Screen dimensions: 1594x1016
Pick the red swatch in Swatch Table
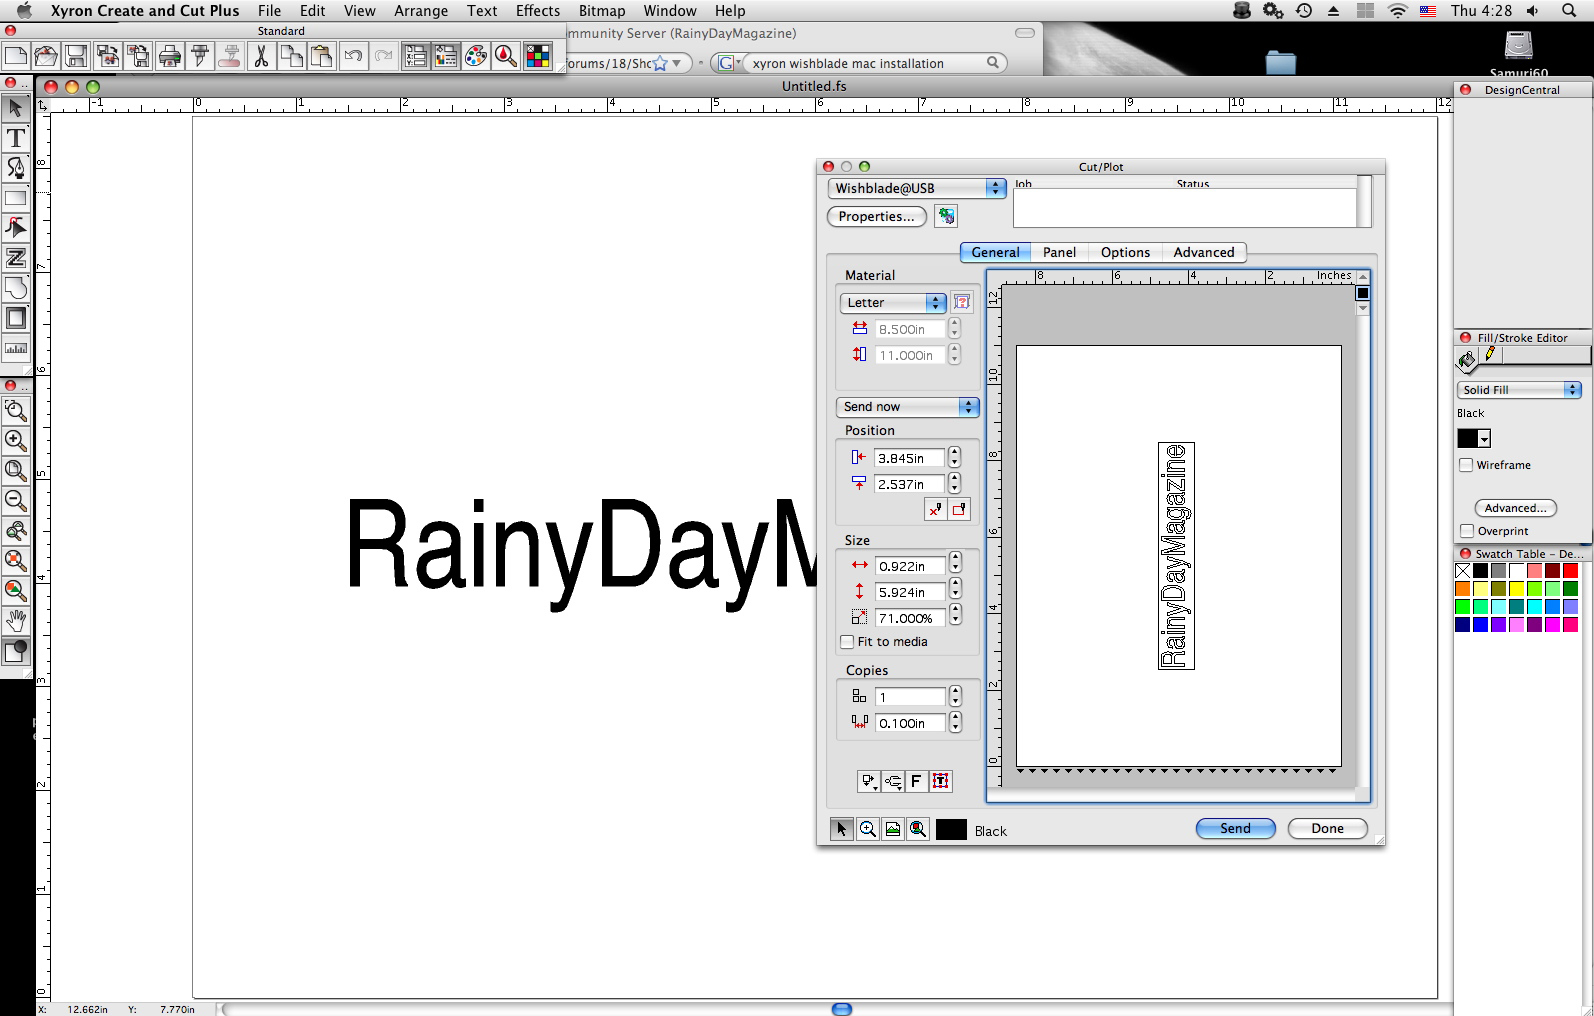[1570, 571]
